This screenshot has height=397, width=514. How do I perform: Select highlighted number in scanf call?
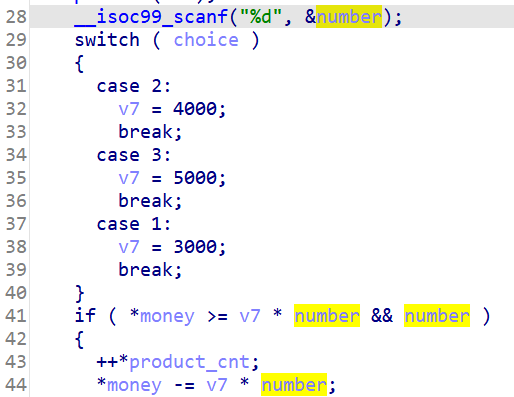tap(349, 17)
